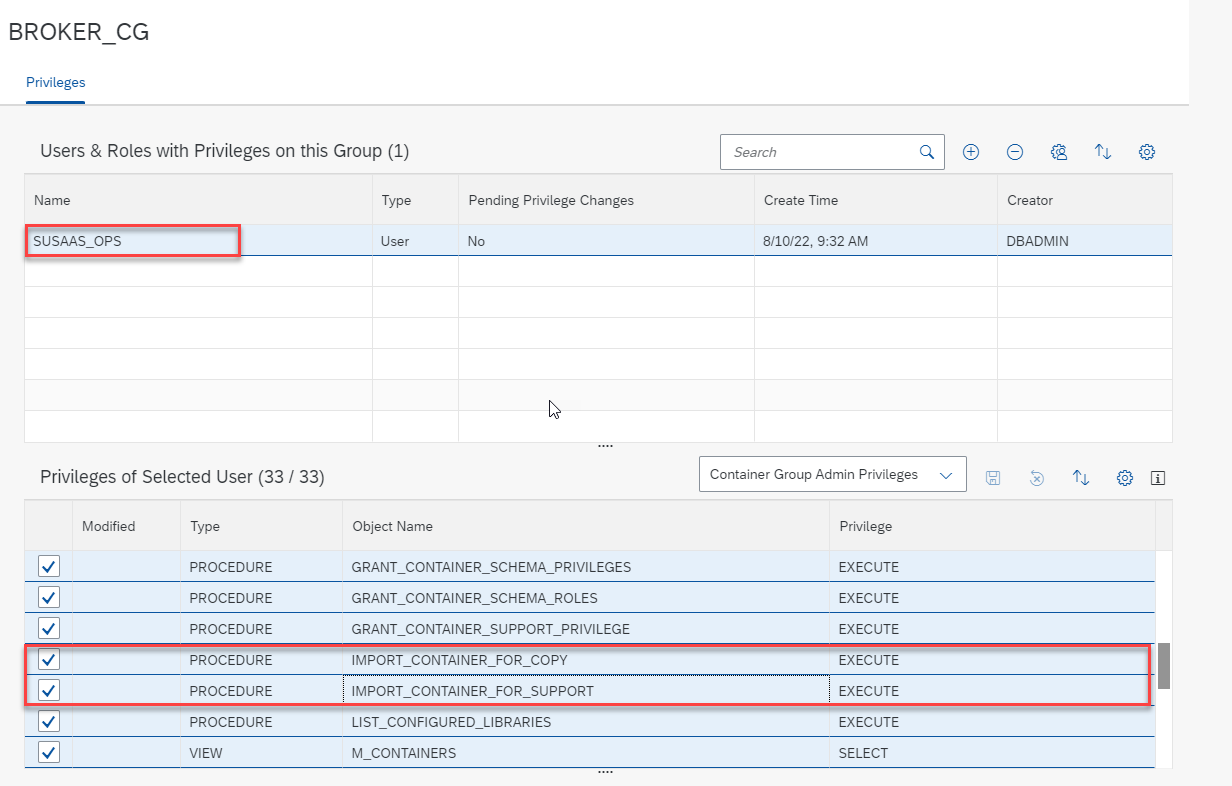
Task: Save the privilege changes
Action: 993,477
